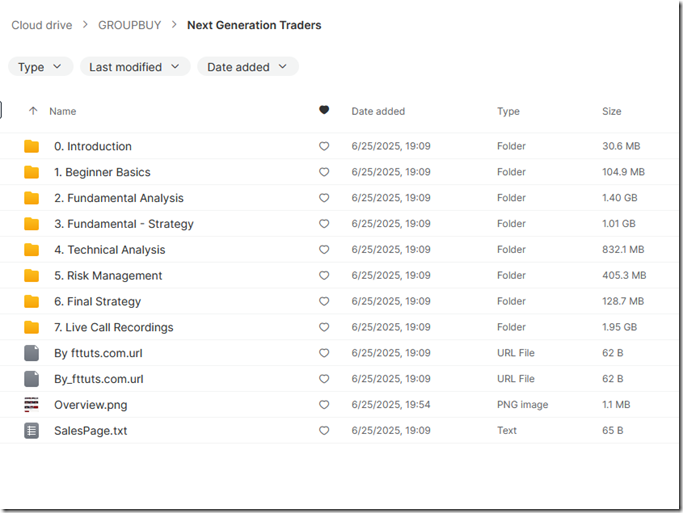Click the Overview.png thumbnail icon
683x513 pixels.
[x=31, y=405]
